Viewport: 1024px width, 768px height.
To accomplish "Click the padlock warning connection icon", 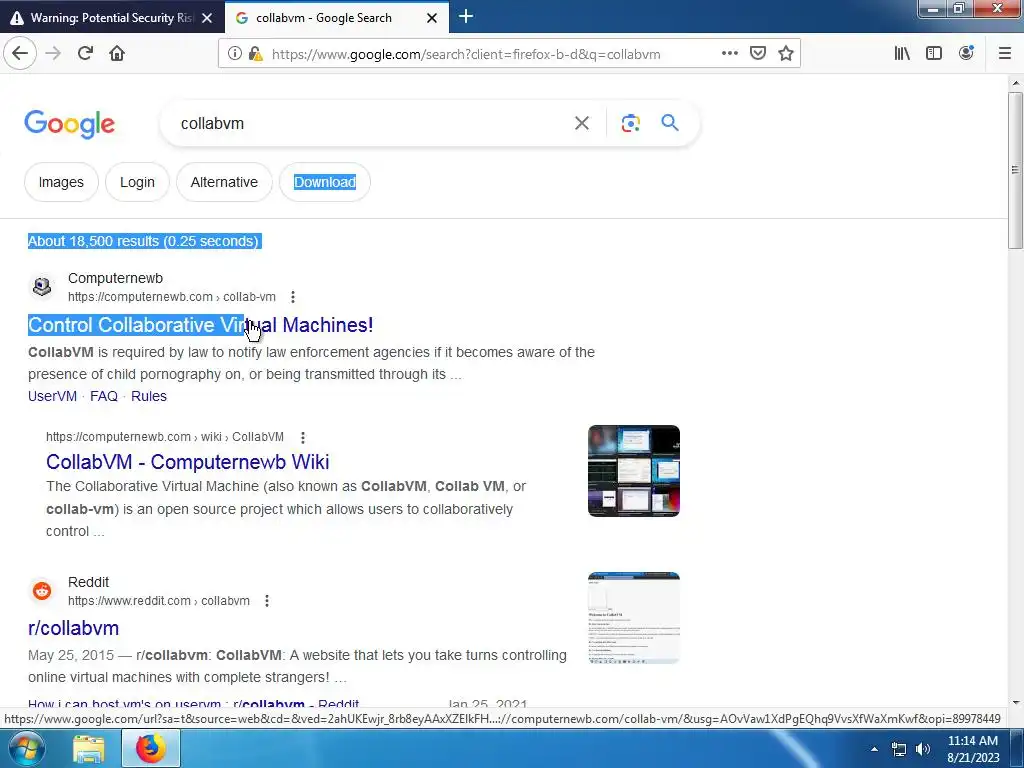I will (255, 54).
